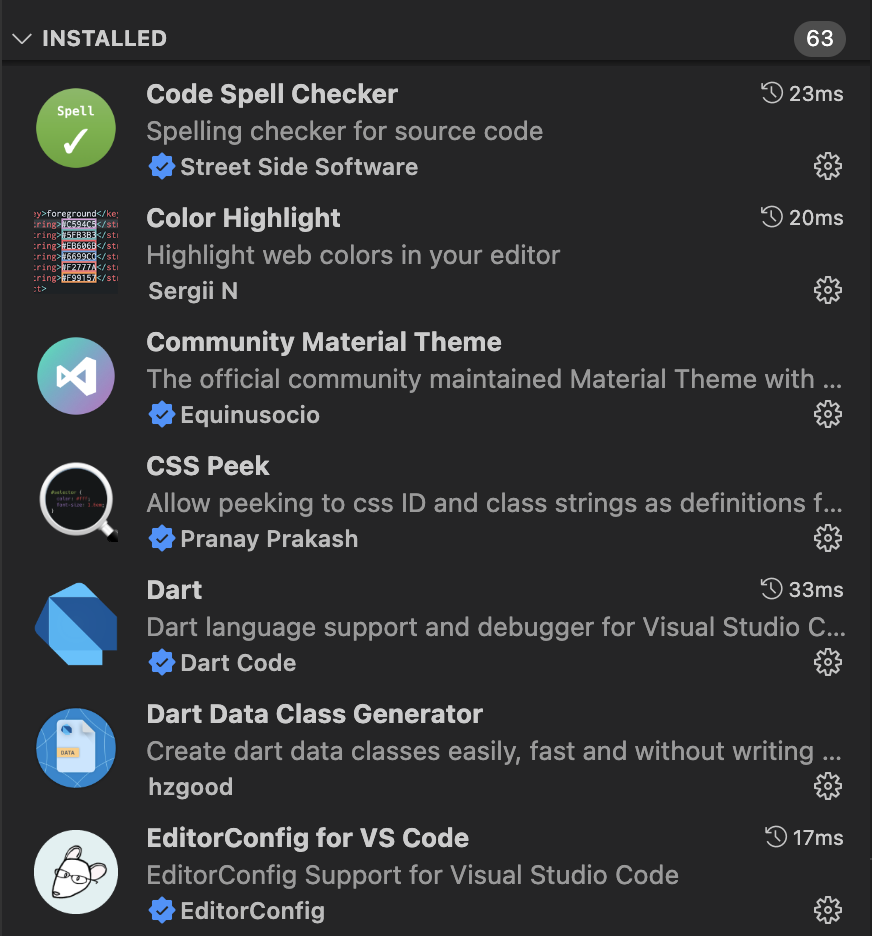Click the 17ms activation time
The width and height of the screenshot is (872, 936).
pos(818,838)
